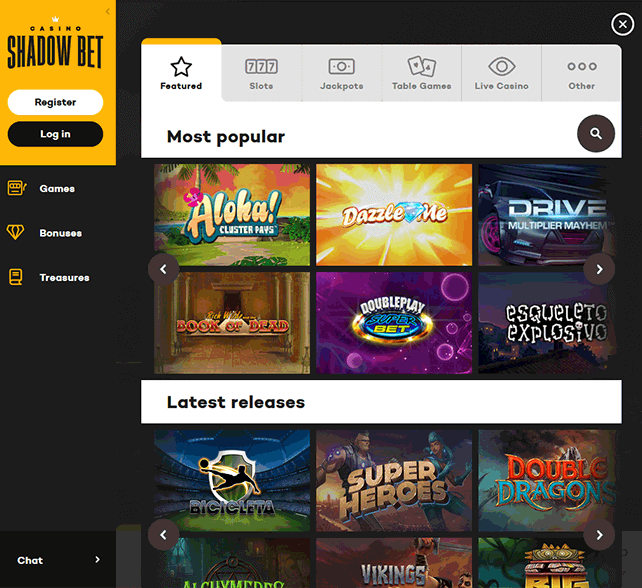Click the Most popular heading

tap(226, 137)
